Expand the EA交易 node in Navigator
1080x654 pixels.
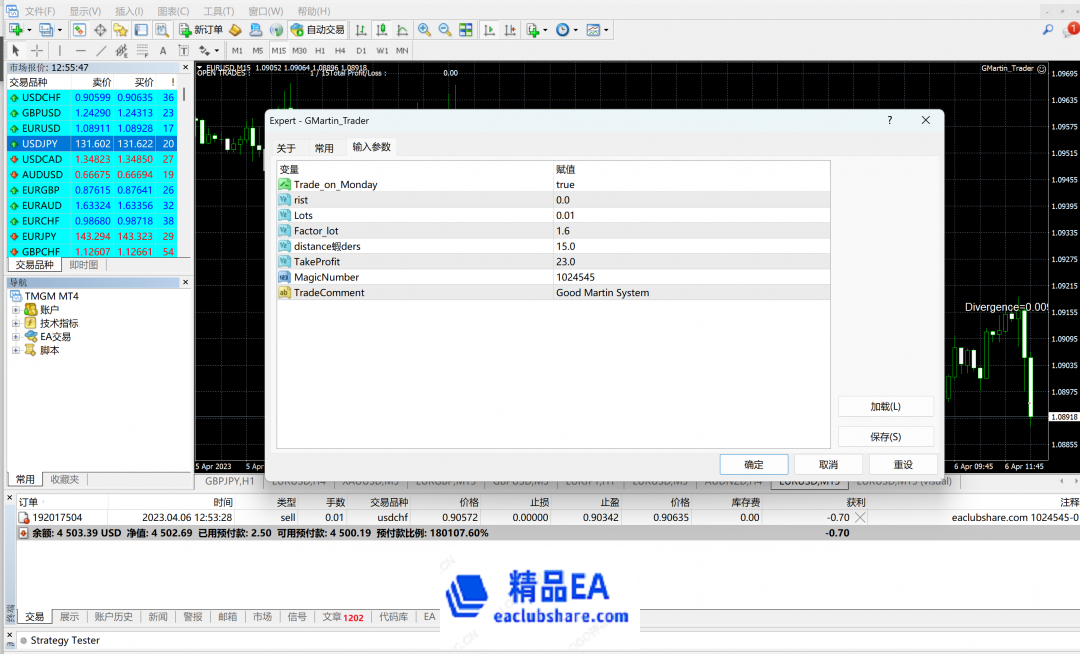pos(18,337)
